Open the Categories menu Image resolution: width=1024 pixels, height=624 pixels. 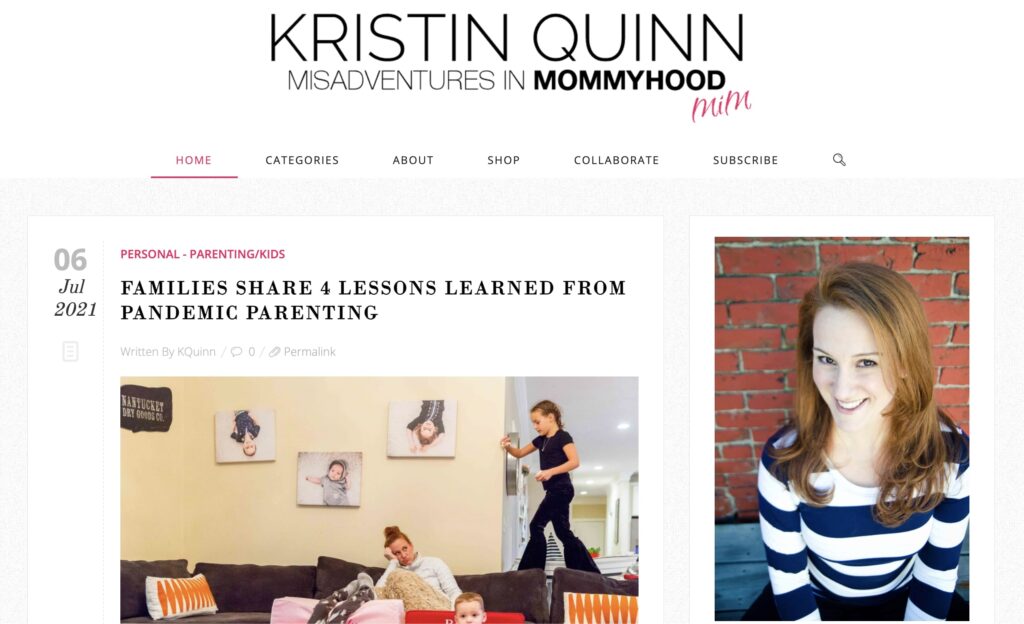tap(302, 160)
